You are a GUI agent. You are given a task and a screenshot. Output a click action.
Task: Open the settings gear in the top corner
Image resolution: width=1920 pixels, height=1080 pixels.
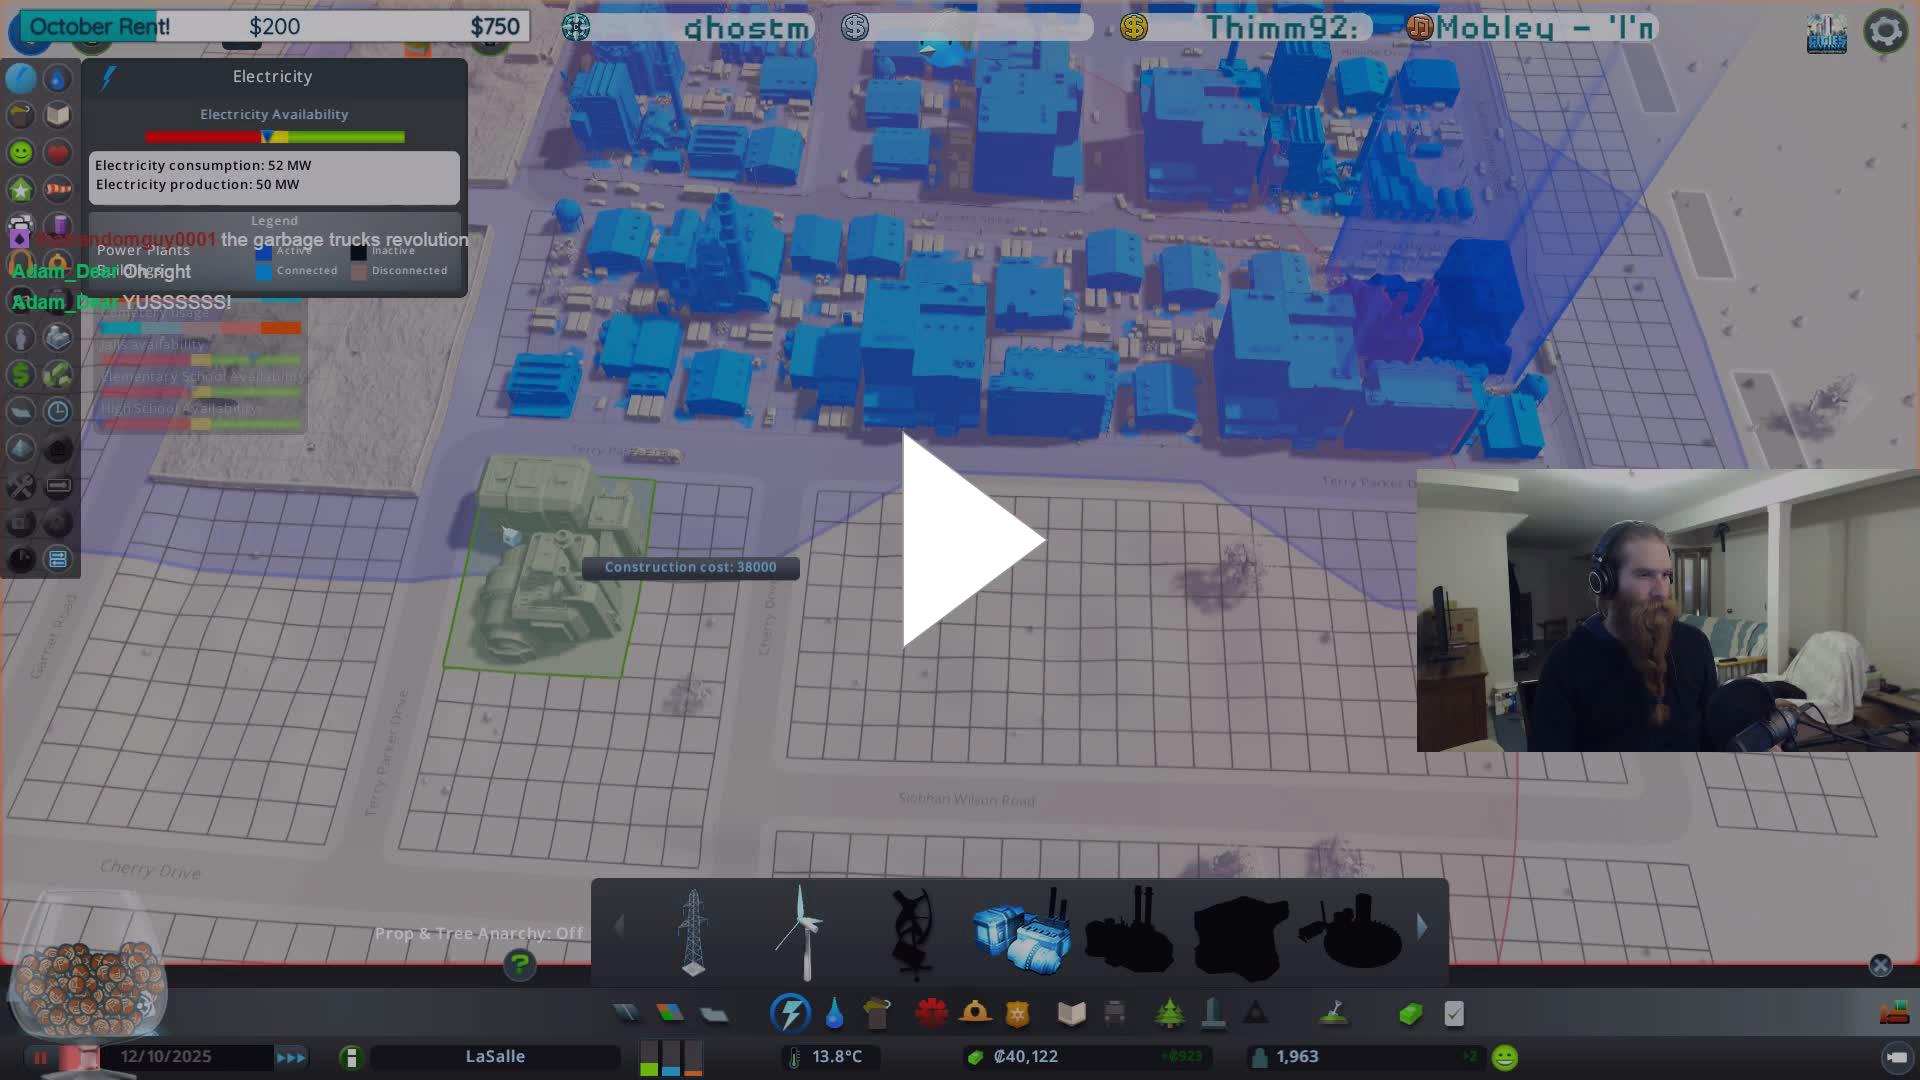point(1886,30)
